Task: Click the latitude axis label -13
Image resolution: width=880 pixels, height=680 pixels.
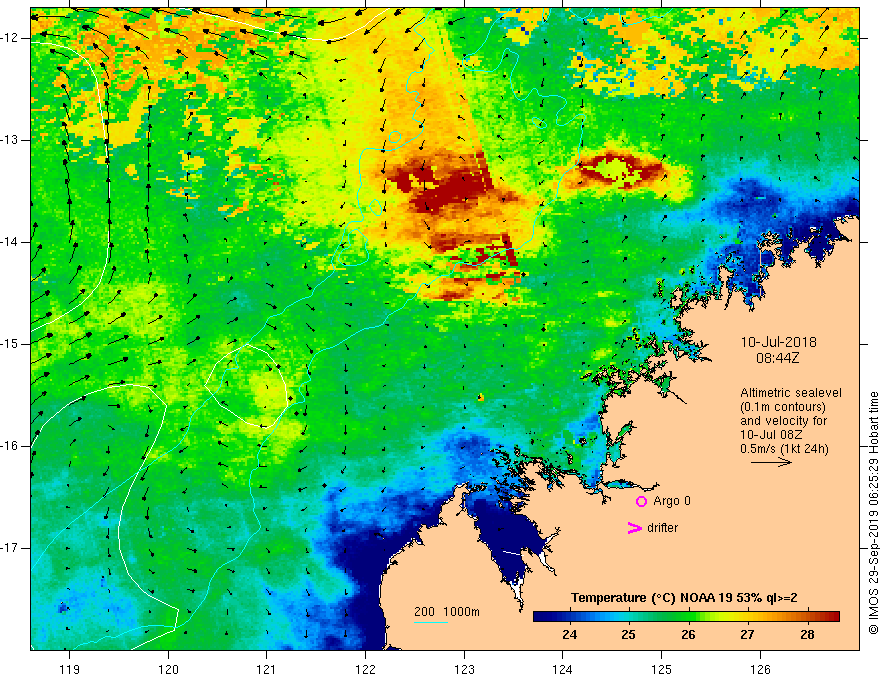Action: tap(11, 140)
